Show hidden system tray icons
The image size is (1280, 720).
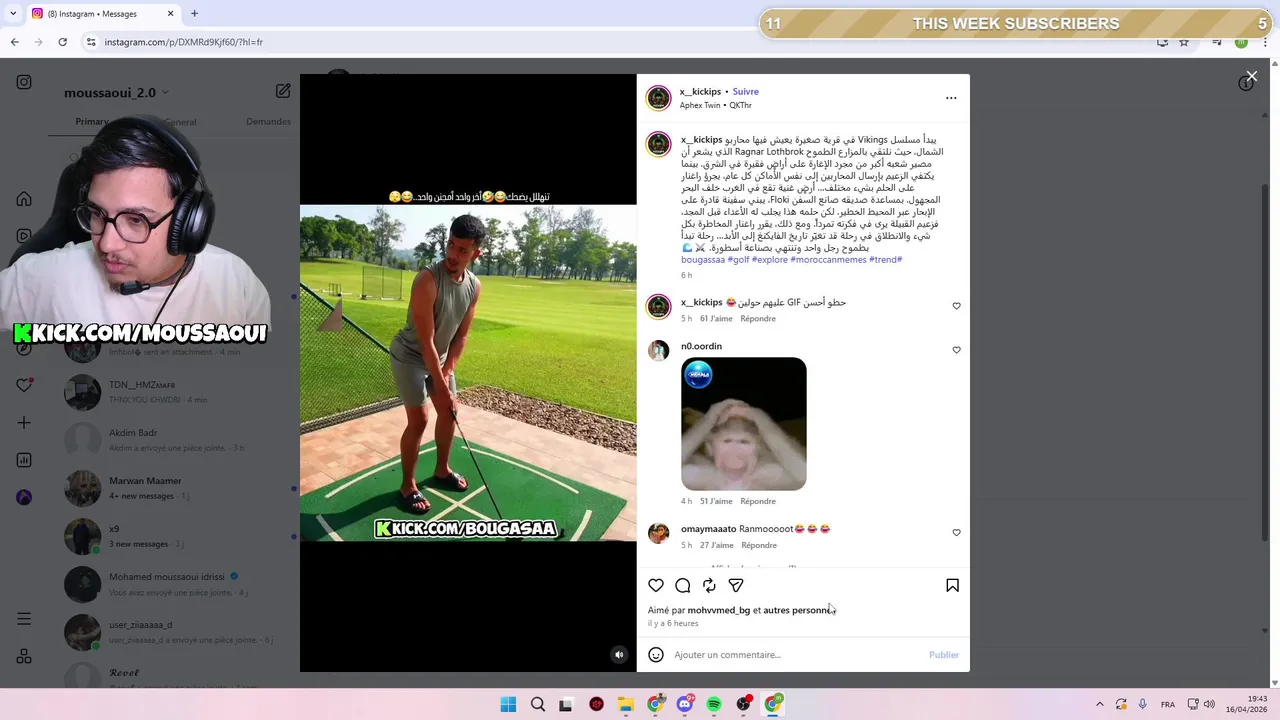[1099, 704]
